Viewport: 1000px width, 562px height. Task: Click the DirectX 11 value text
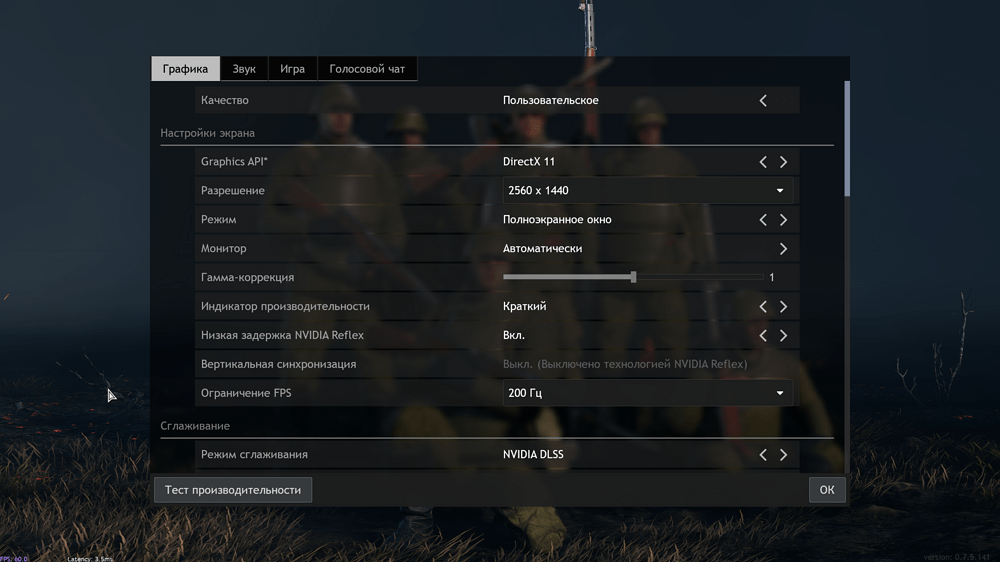pyautogui.click(x=529, y=161)
